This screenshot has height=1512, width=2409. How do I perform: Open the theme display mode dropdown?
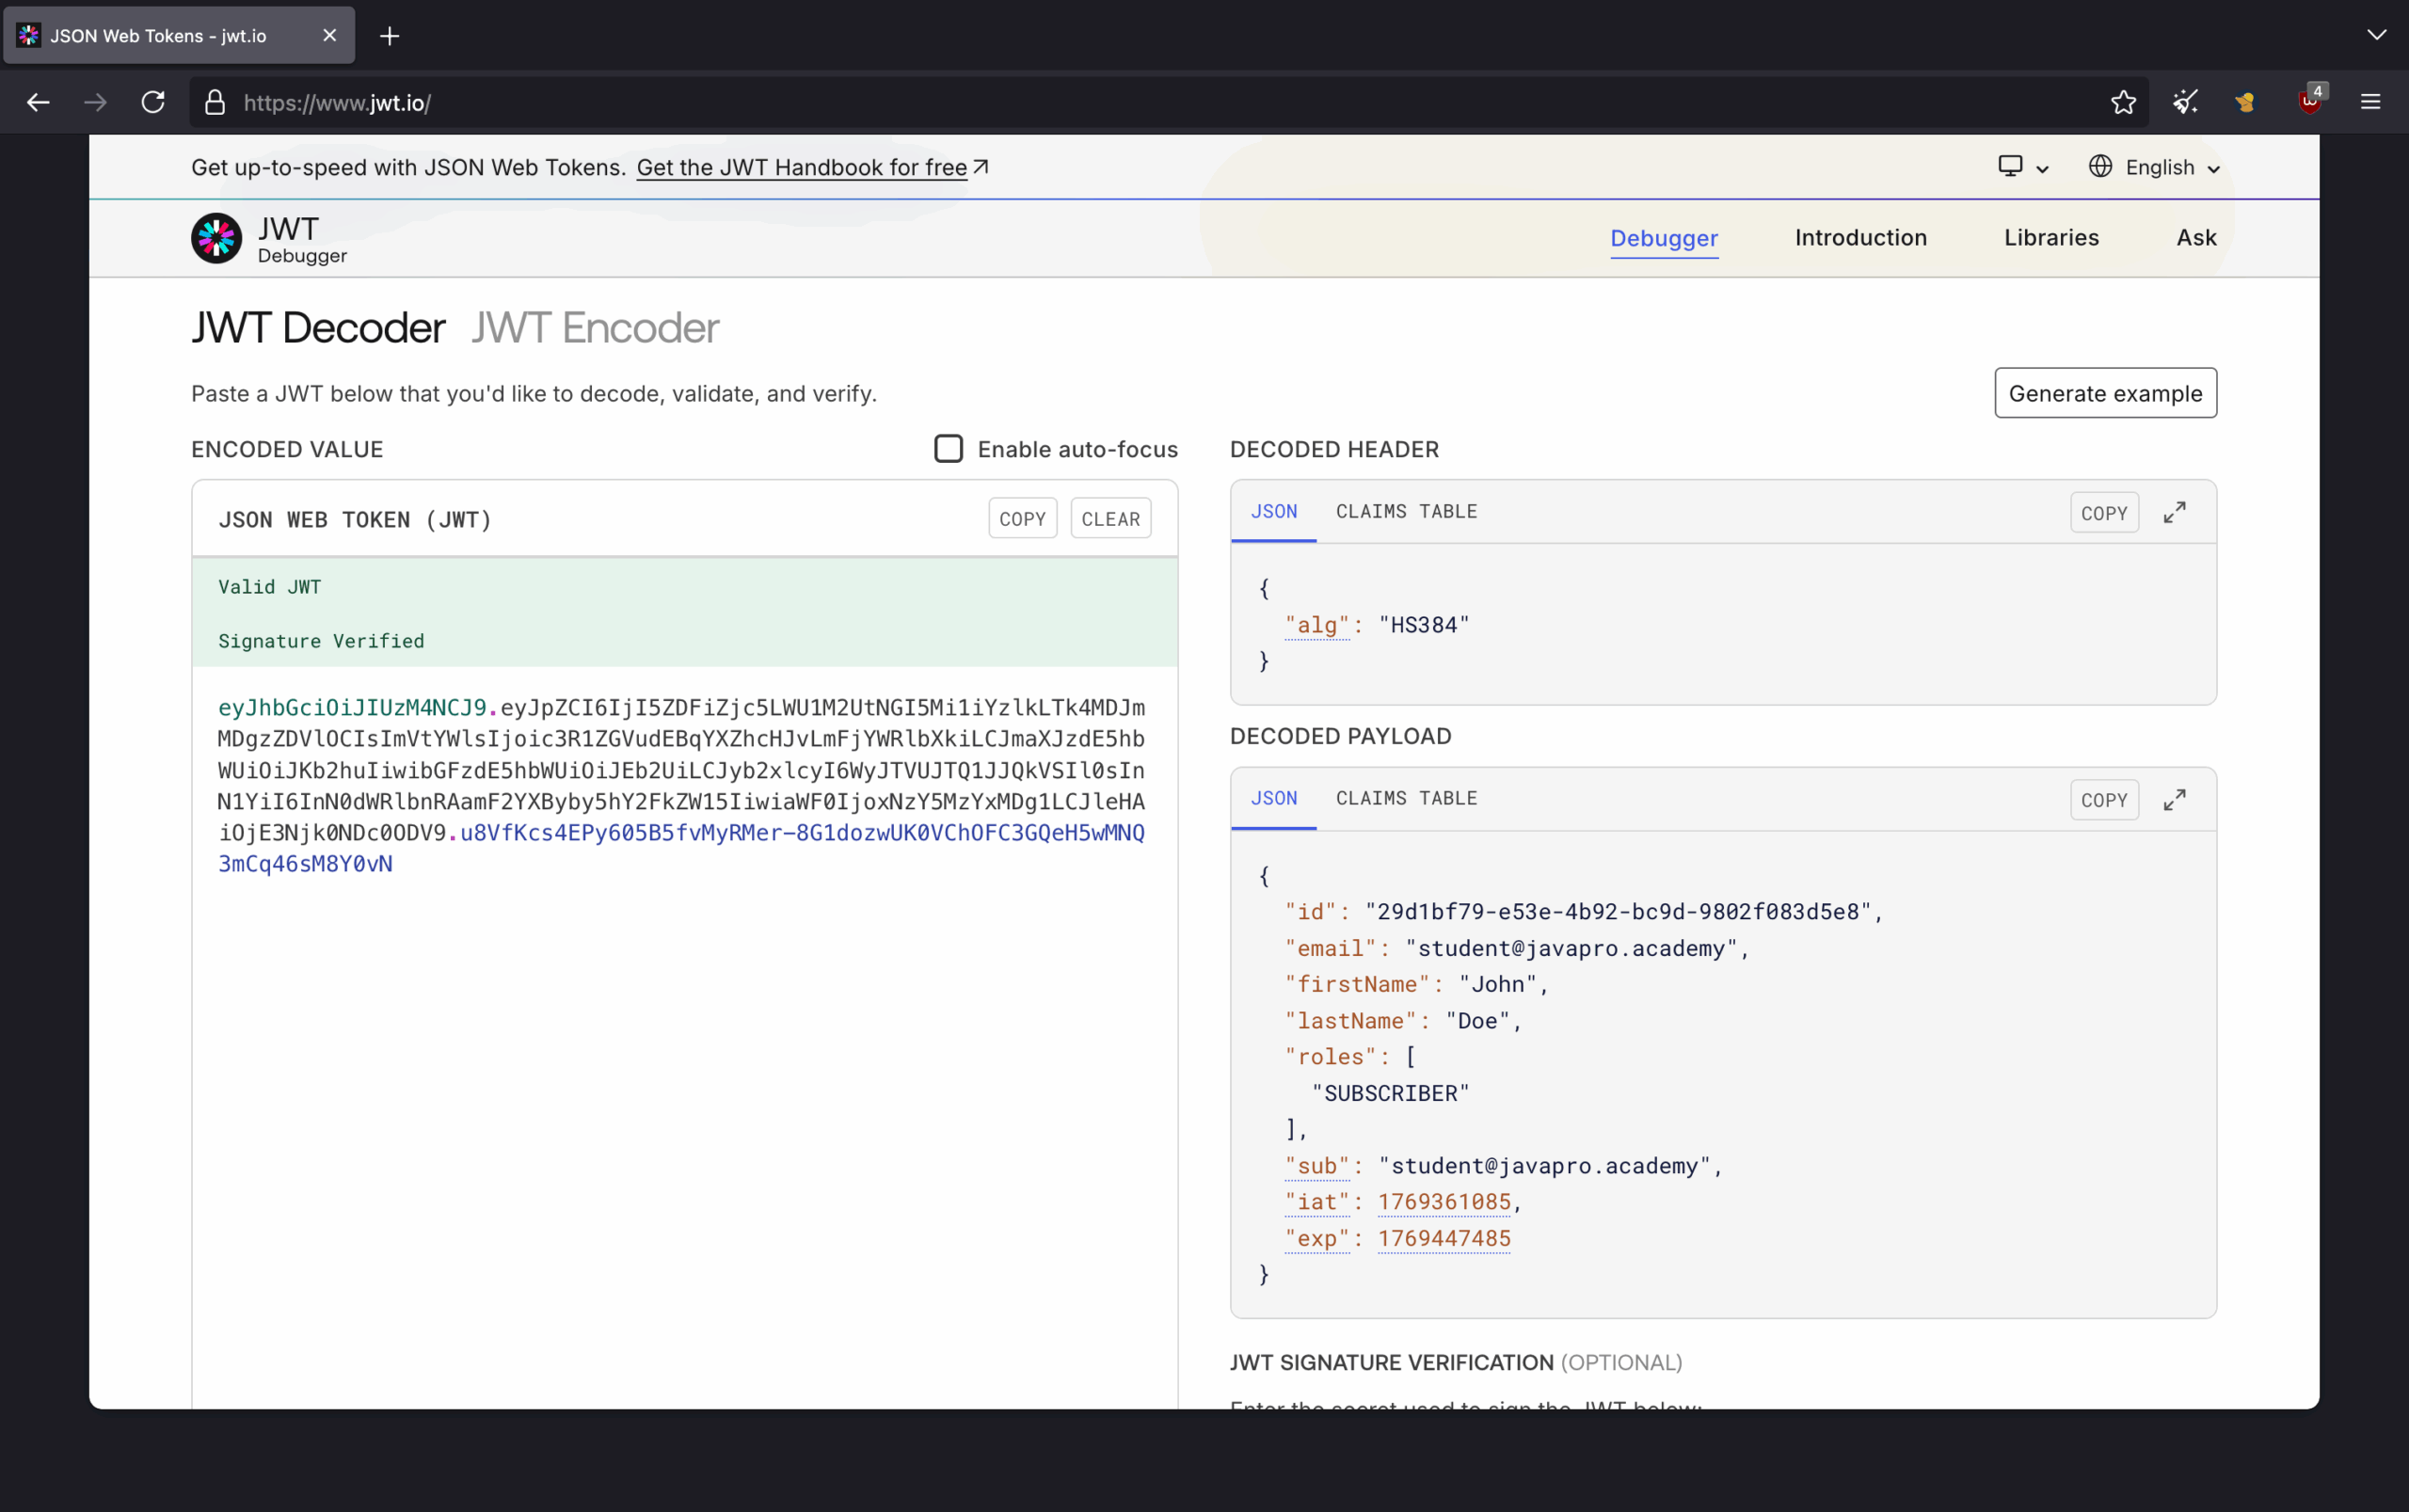click(x=2021, y=167)
